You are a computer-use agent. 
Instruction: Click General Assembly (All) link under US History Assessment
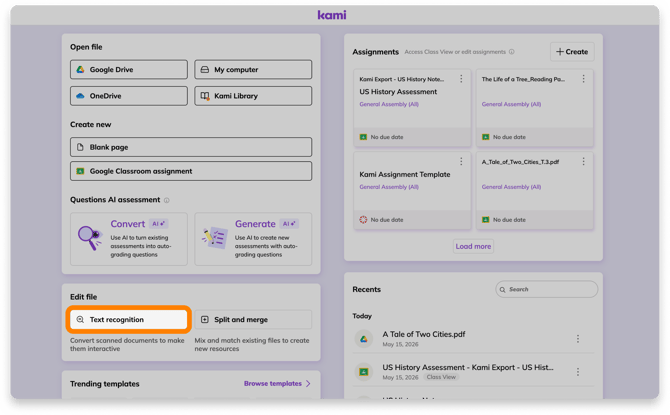point(389,104)
